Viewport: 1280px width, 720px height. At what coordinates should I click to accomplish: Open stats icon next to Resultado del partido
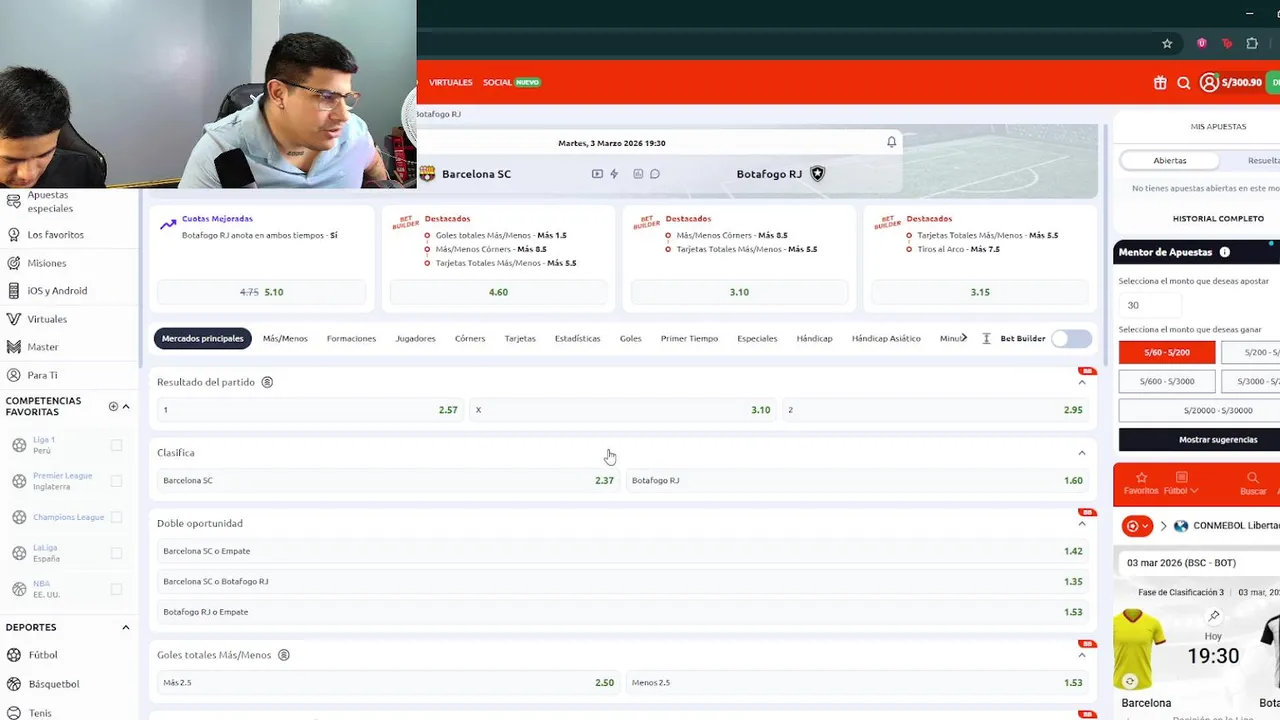[267, 382]
